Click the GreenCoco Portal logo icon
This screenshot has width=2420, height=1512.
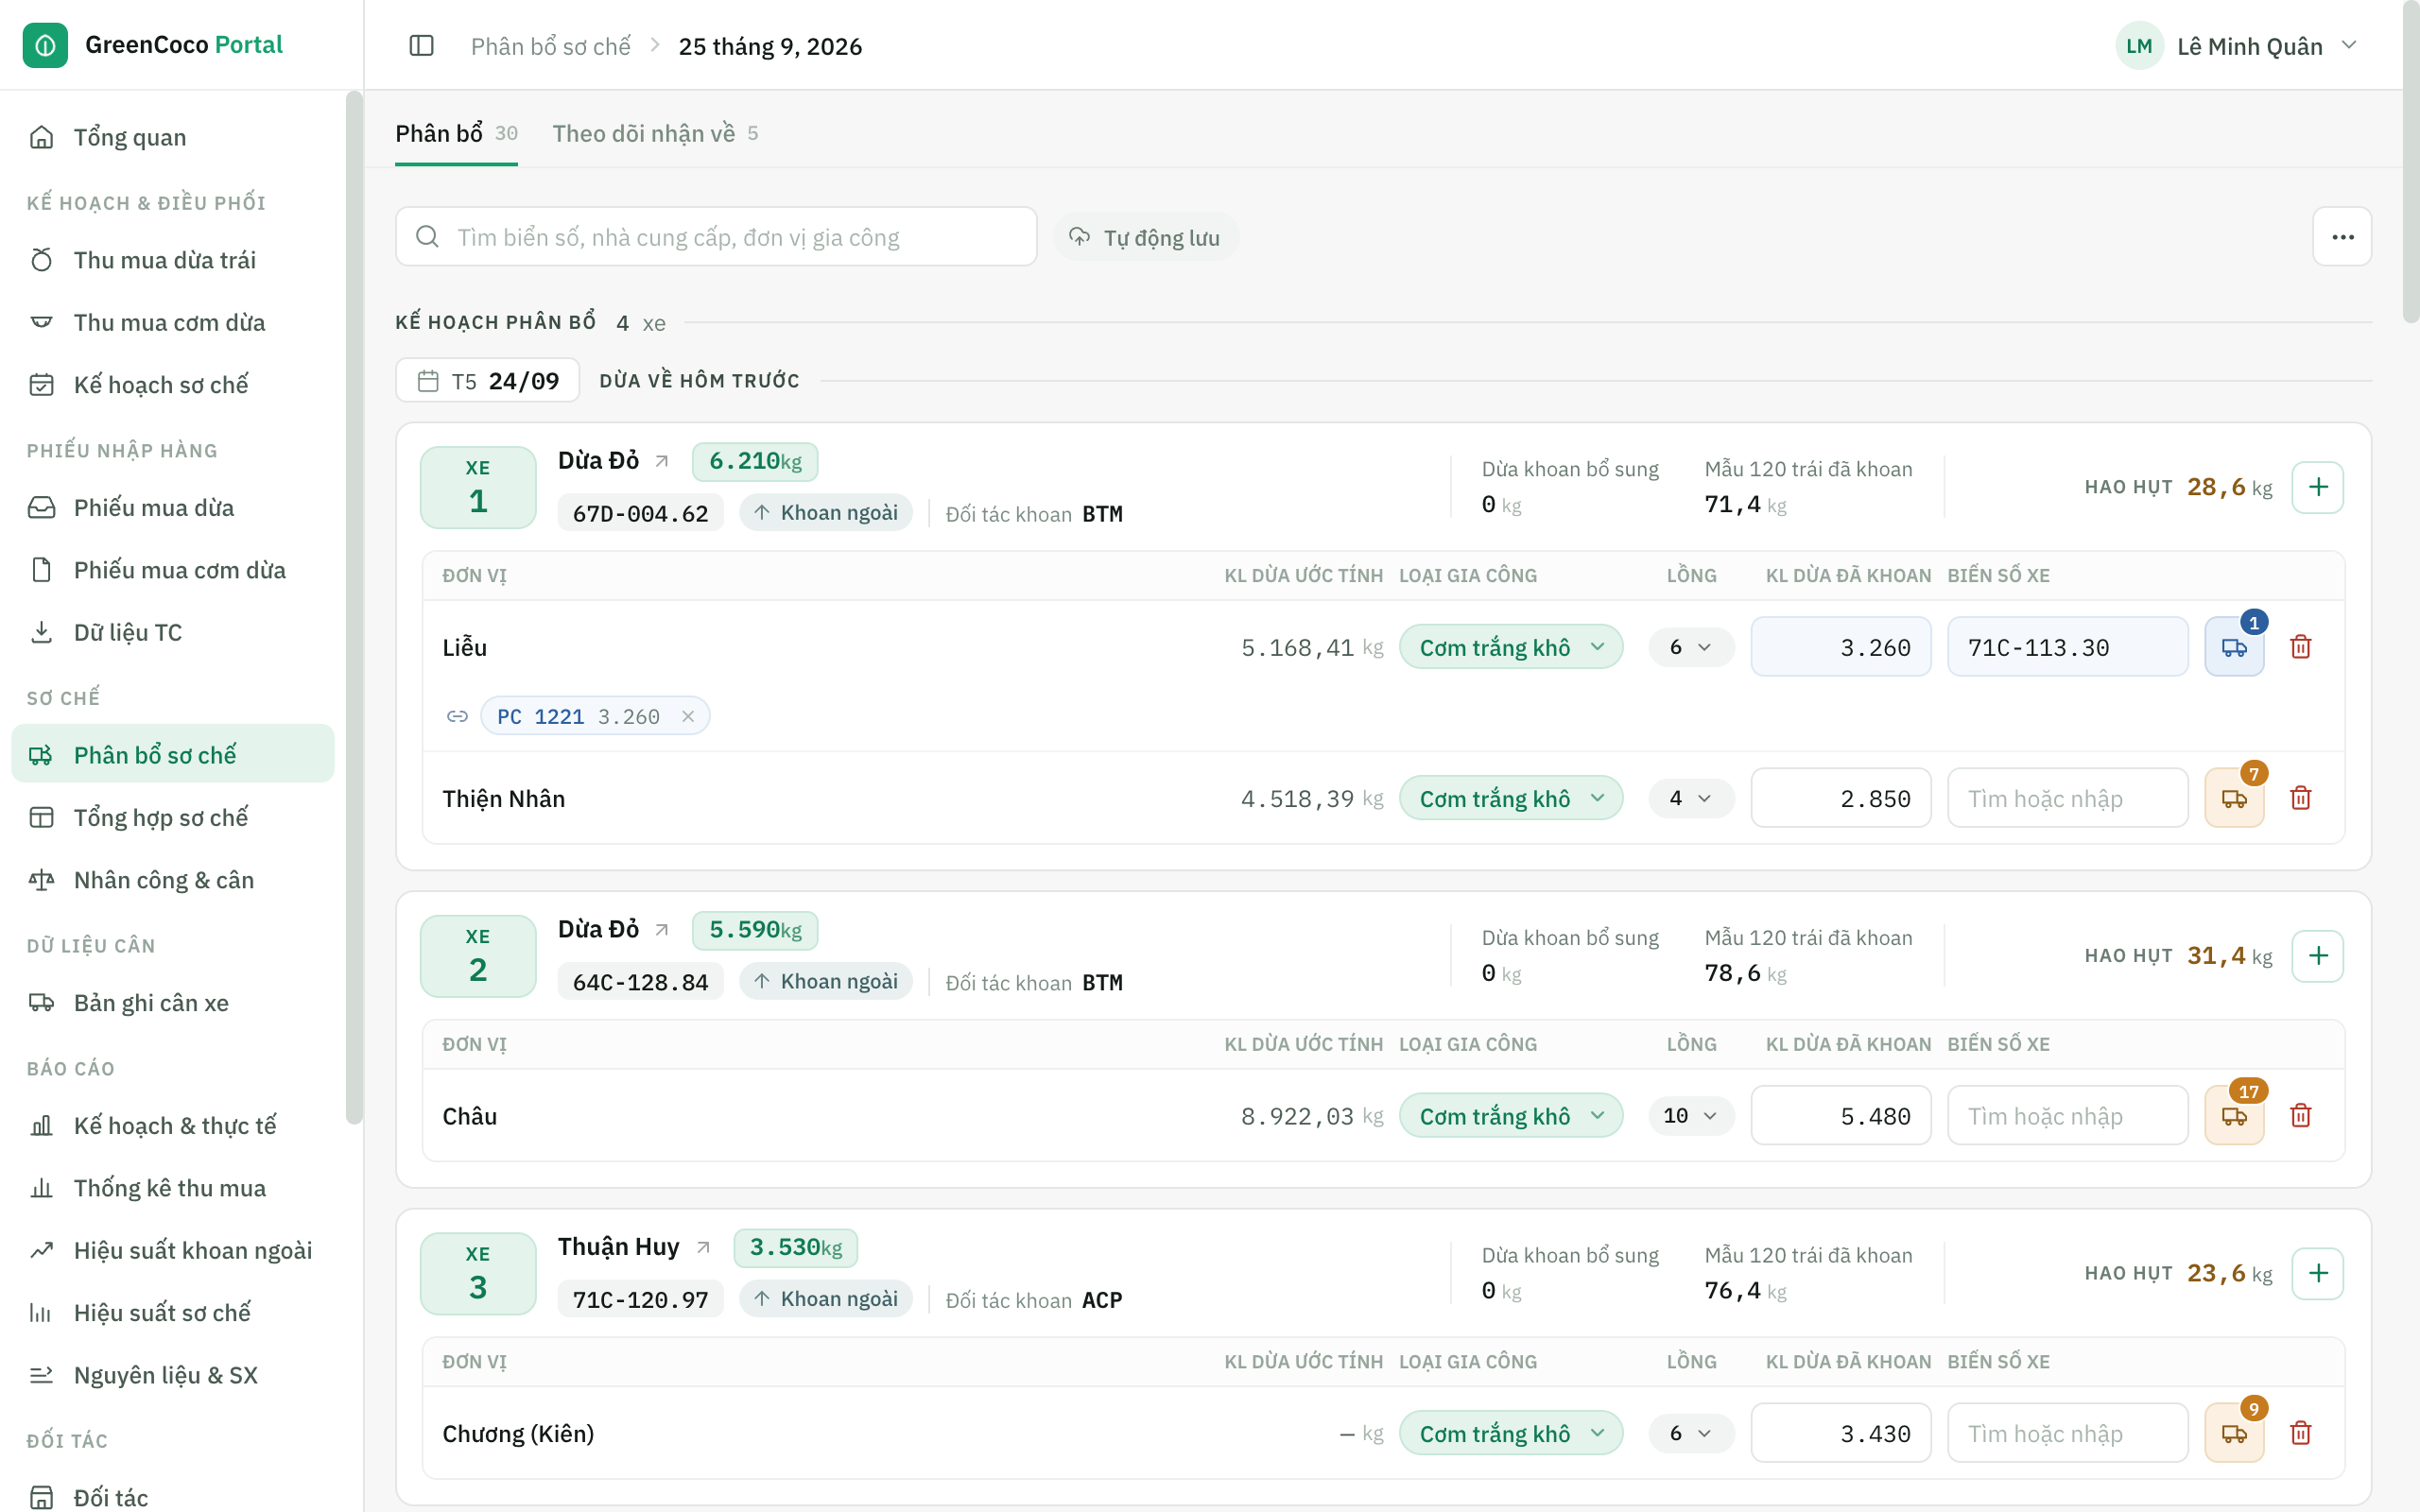point(45,45)
